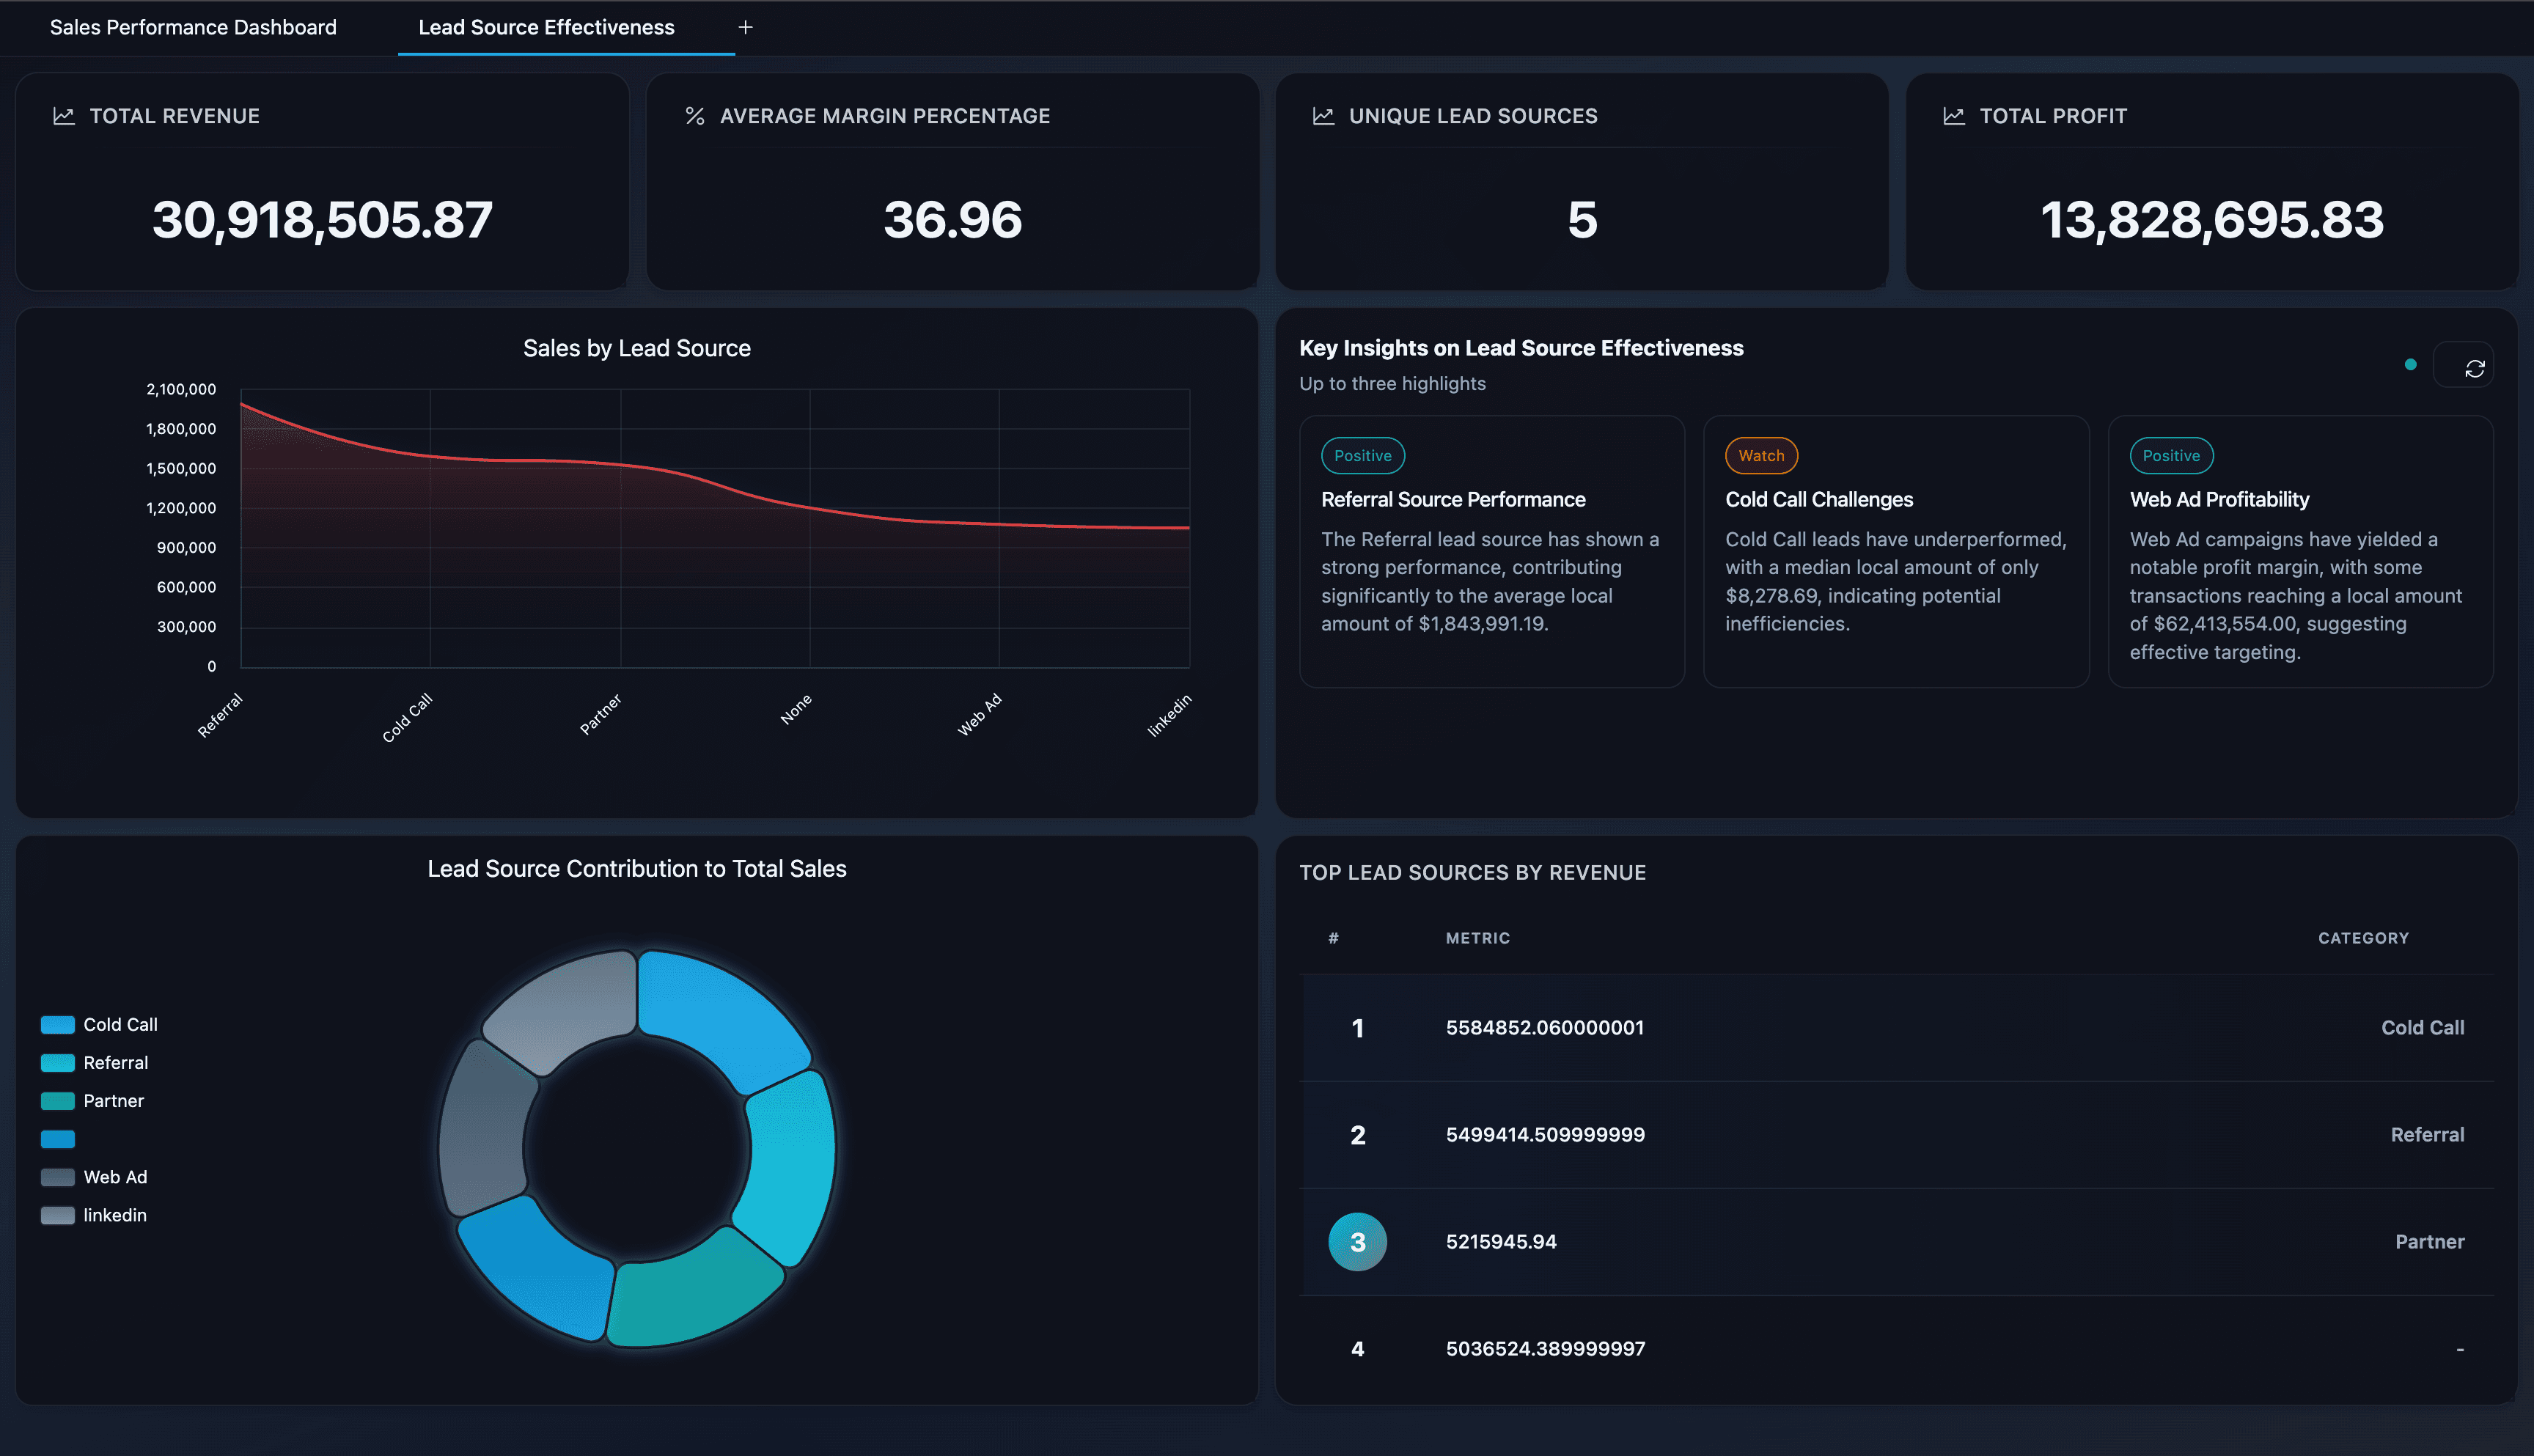Screen dimensions: 2534x1456
Task: Open a new dashboard tab with the plus icon
Action: click(745, 27)
